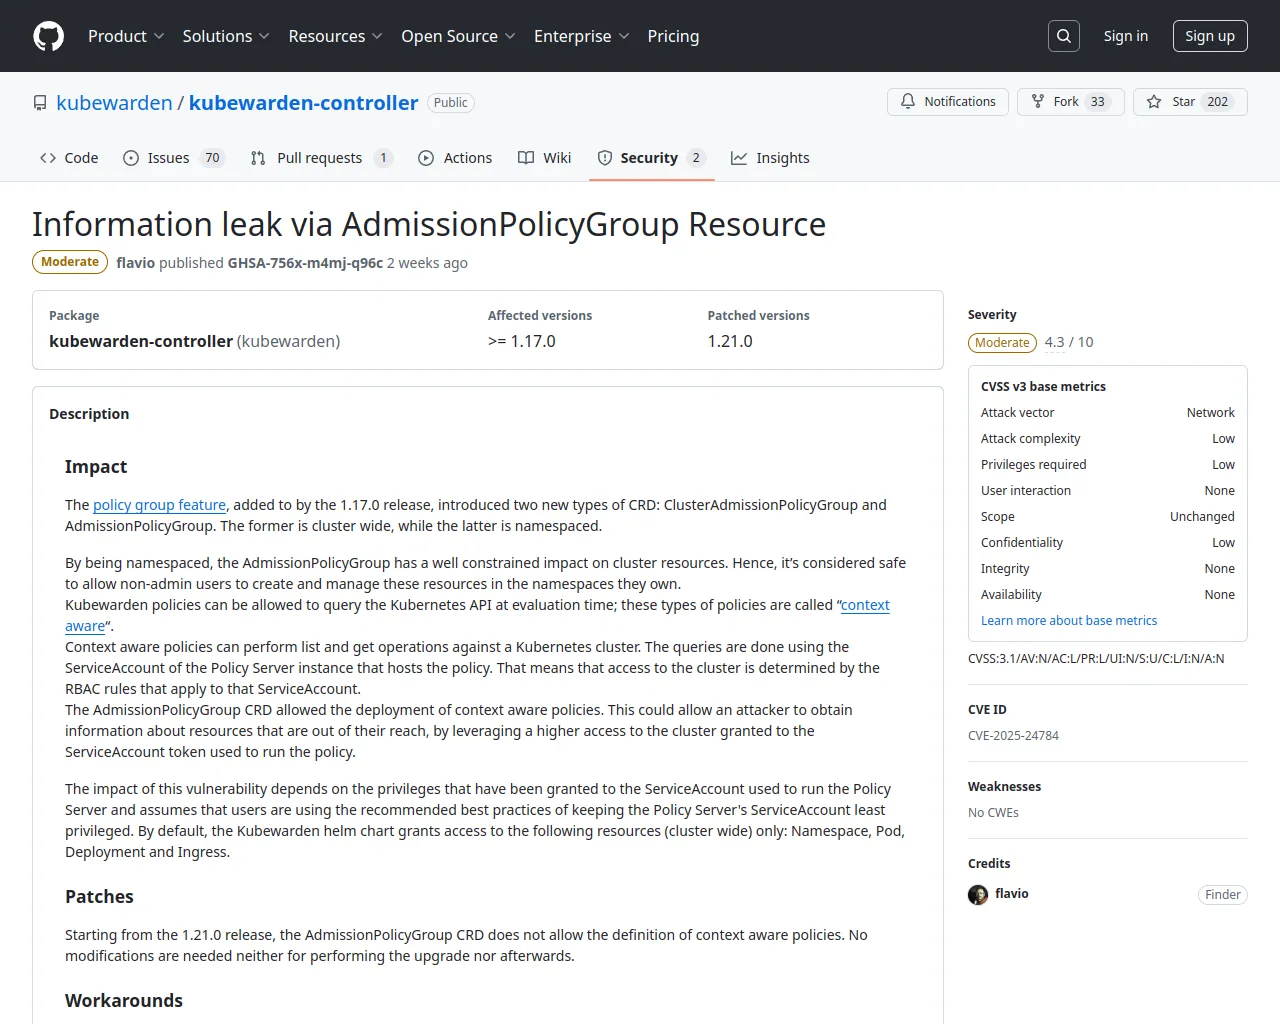Open the kubewarden organization link

pos(114,103)
